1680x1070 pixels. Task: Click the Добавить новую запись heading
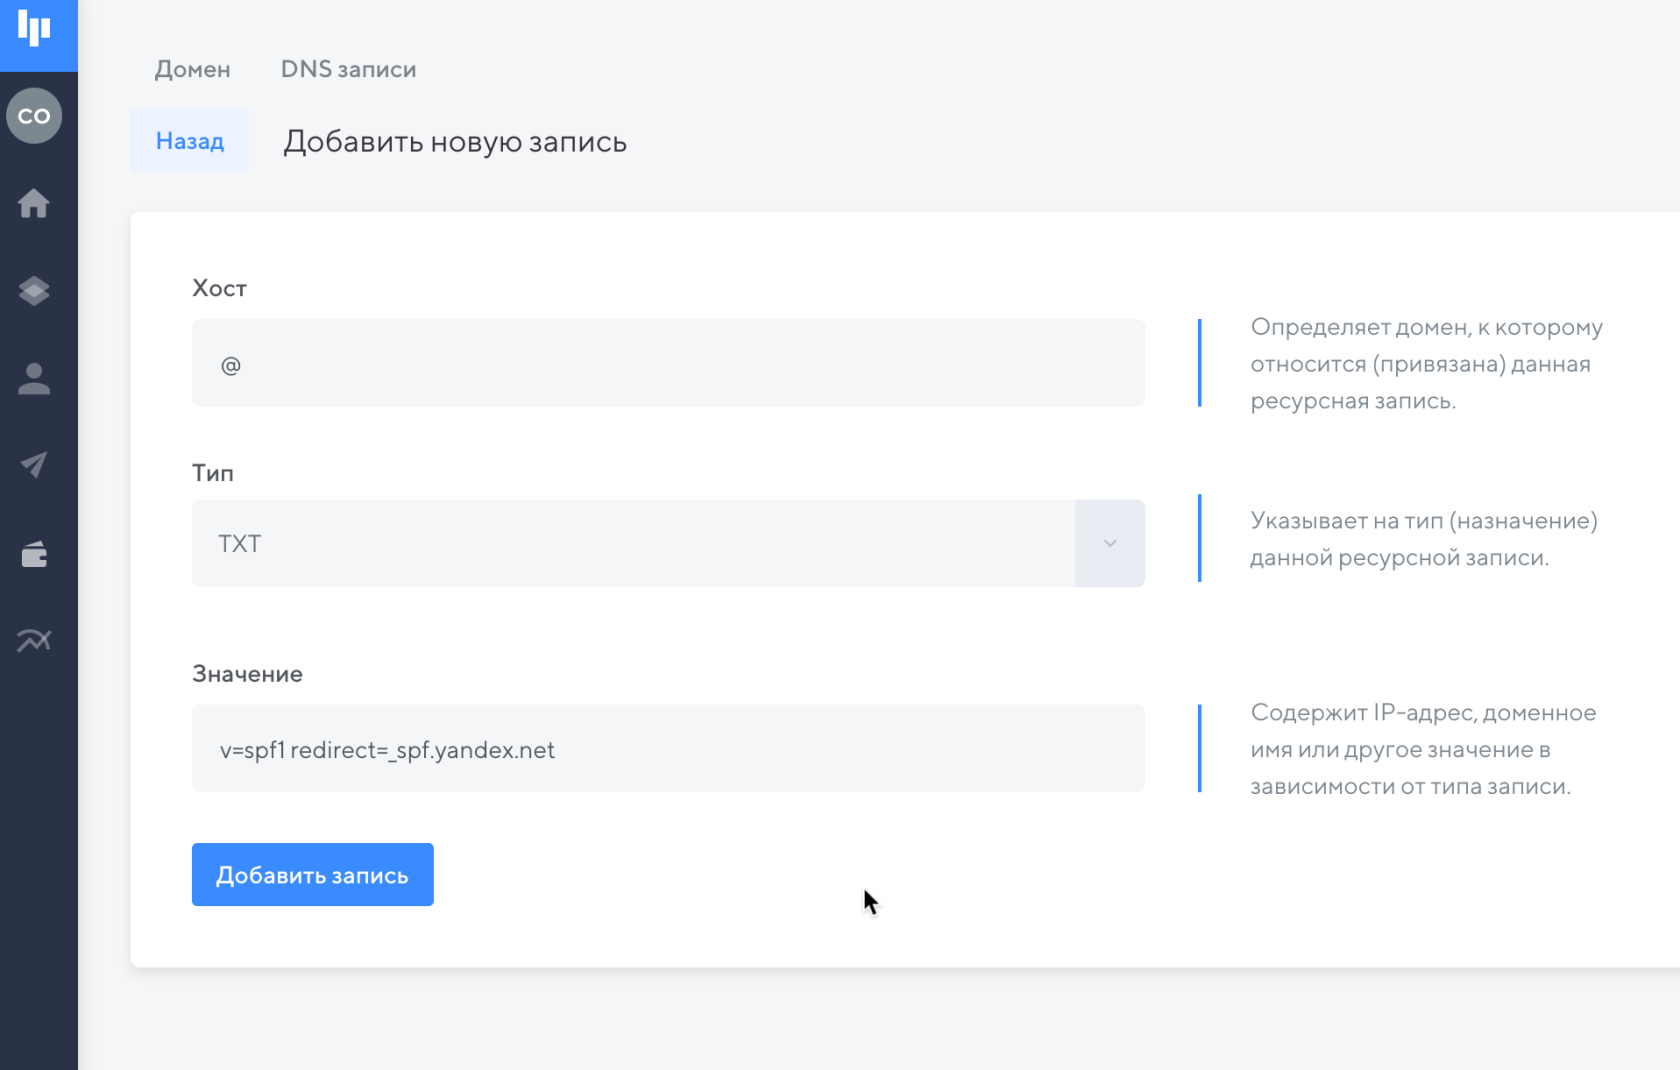pos(455,142)
